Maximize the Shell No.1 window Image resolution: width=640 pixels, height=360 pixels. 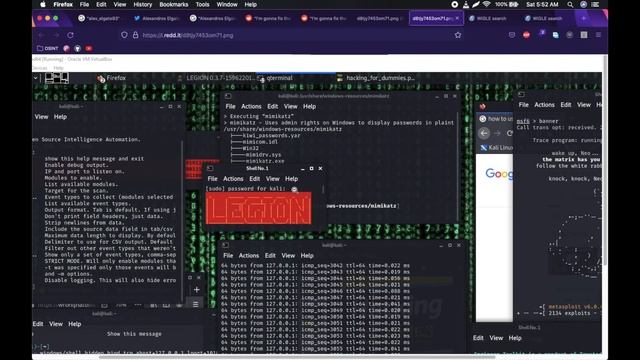pyautogui.click(x=311, y=168)
